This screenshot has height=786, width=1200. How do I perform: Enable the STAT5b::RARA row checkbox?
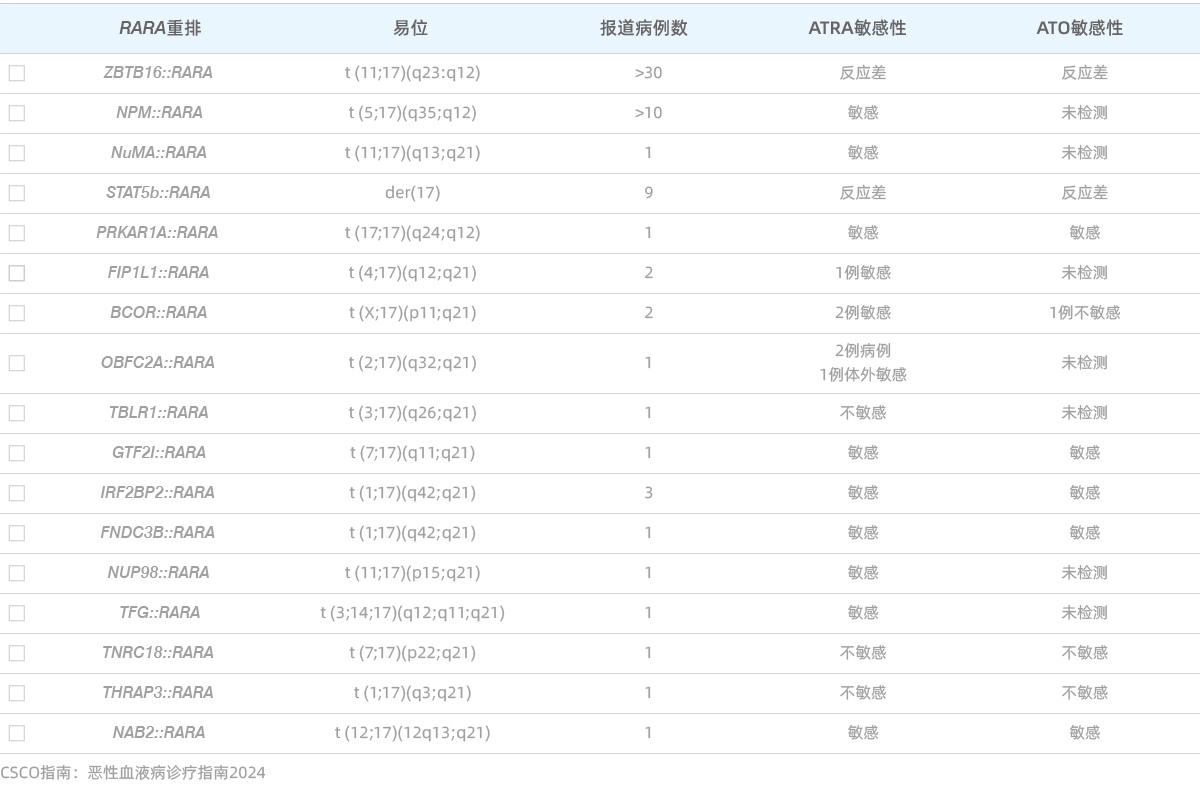click(x=17, y=193)
